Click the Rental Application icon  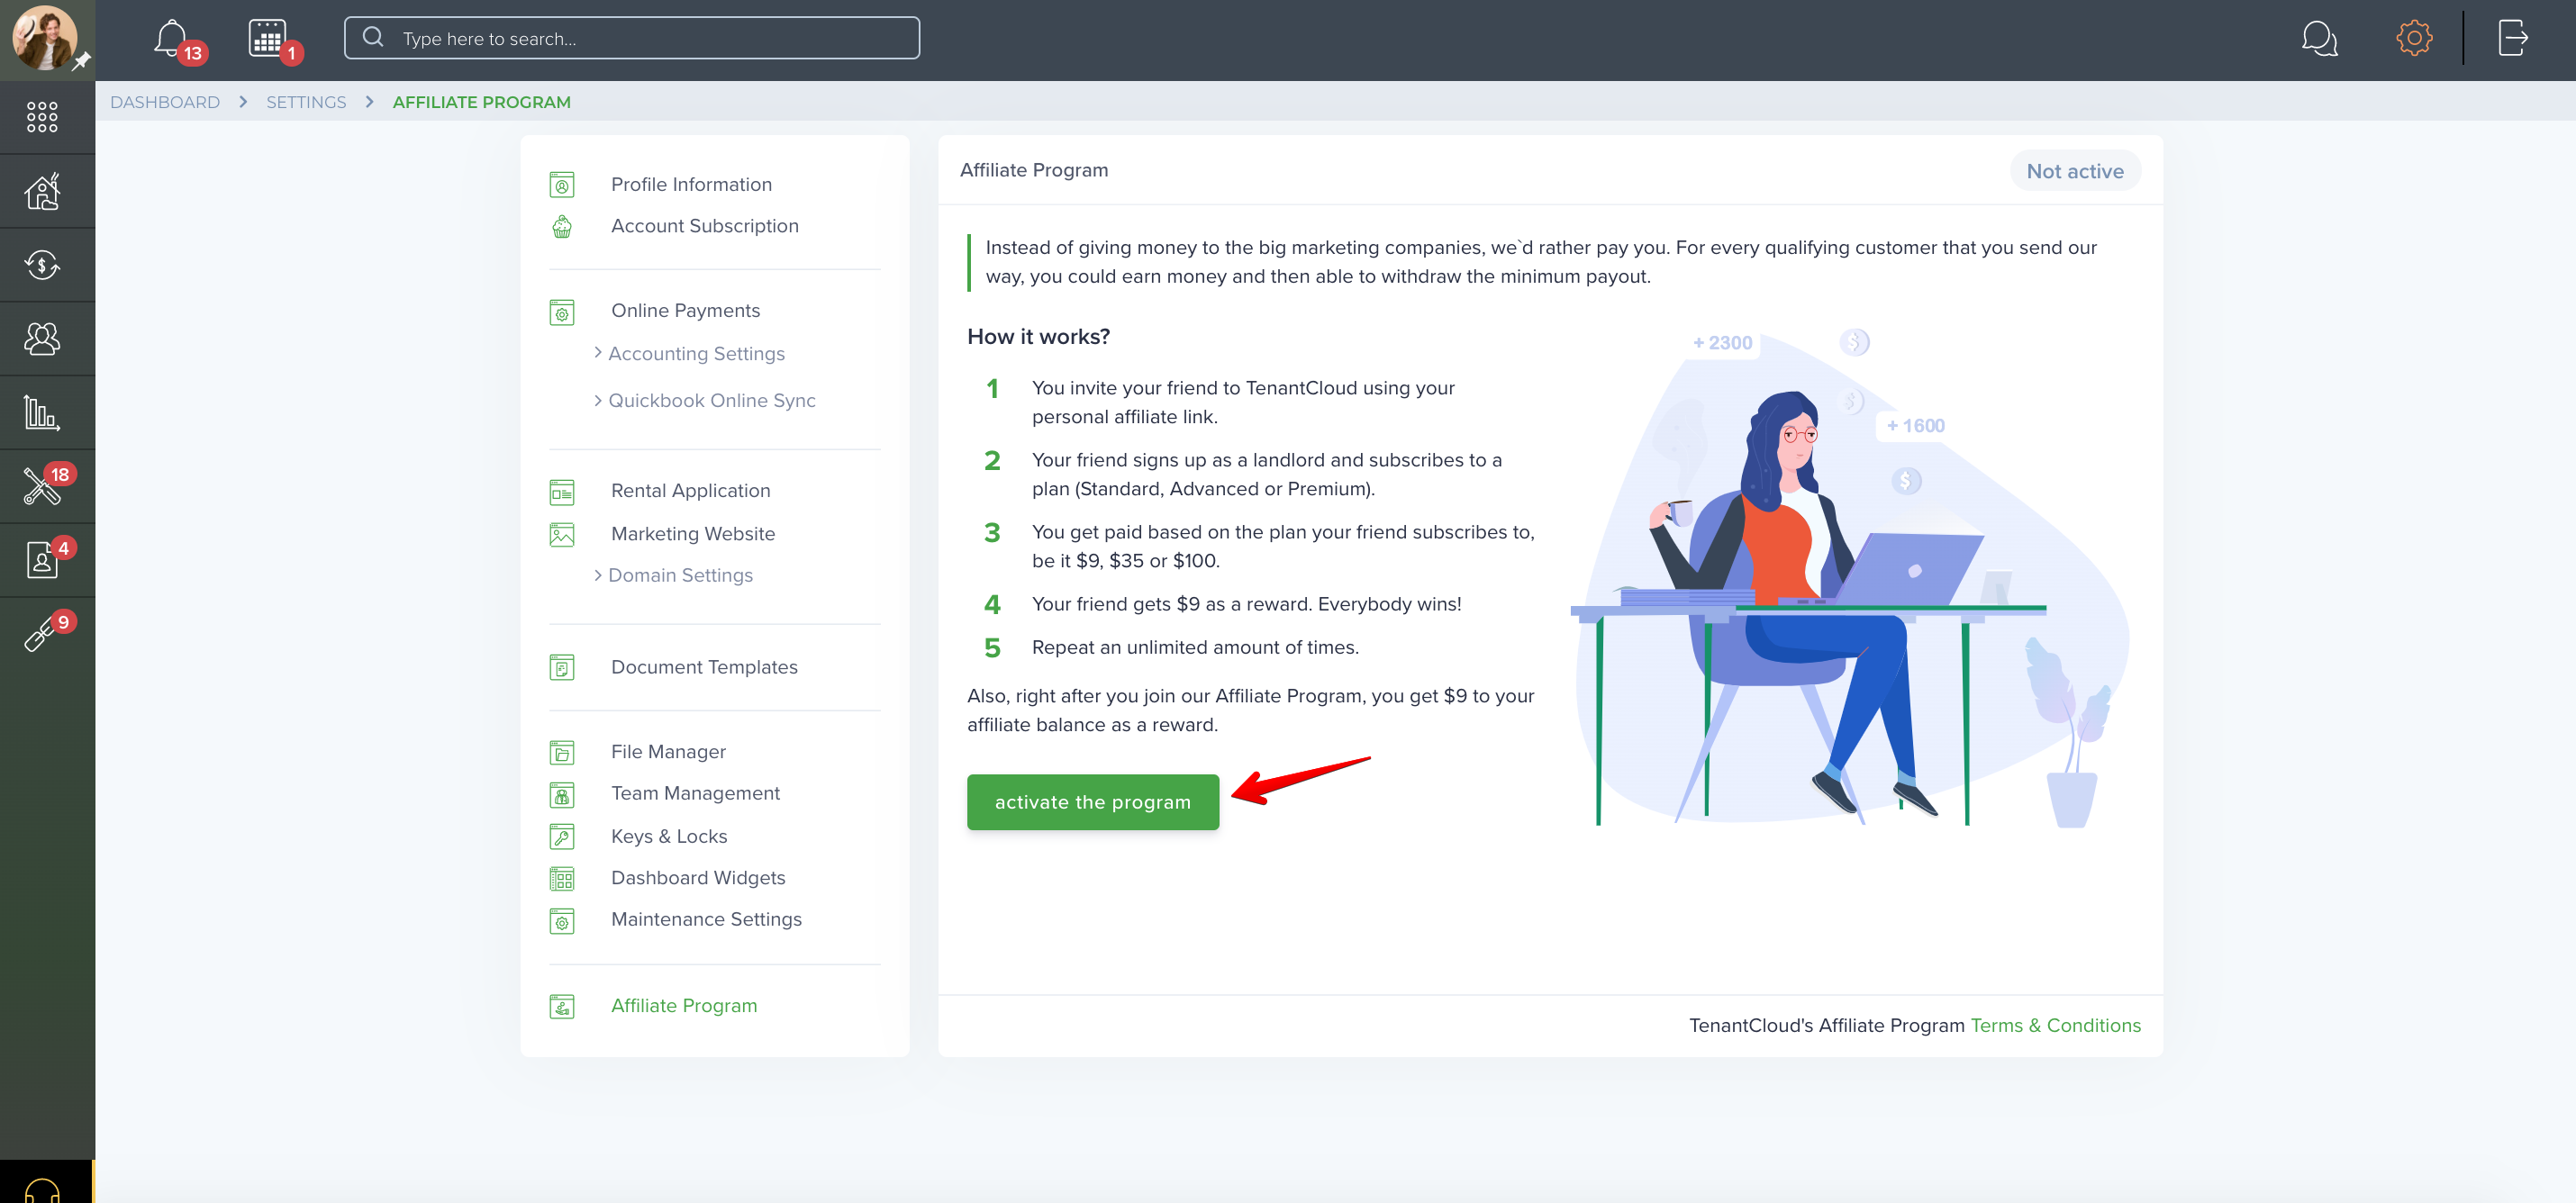click(x=562, y=492)
